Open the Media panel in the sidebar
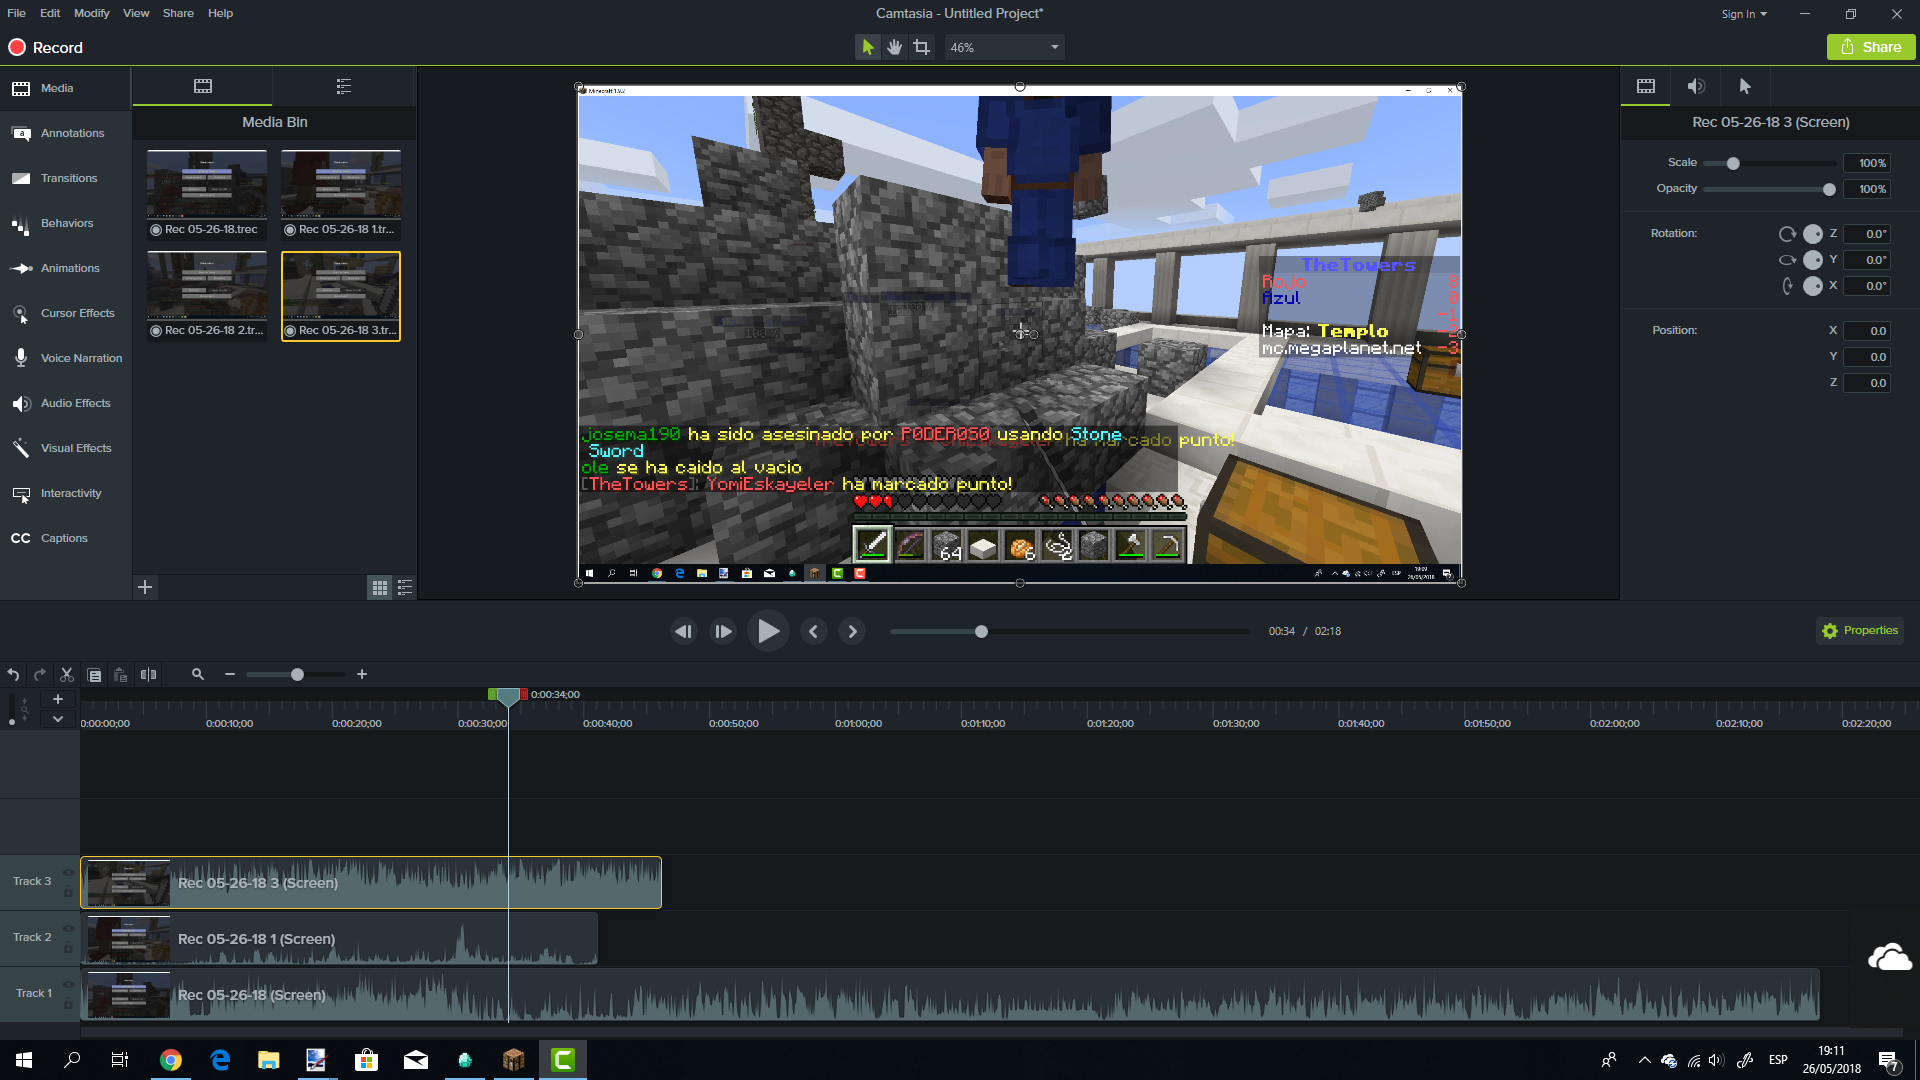Screen dimensions: 1920x1080 click(x=65, y=88)
